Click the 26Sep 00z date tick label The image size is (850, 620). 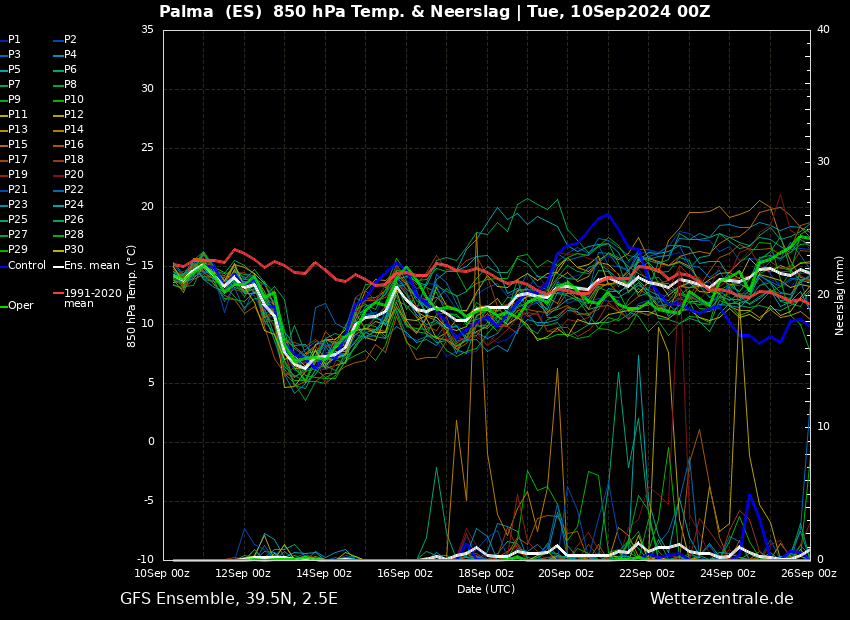(808, 574)
